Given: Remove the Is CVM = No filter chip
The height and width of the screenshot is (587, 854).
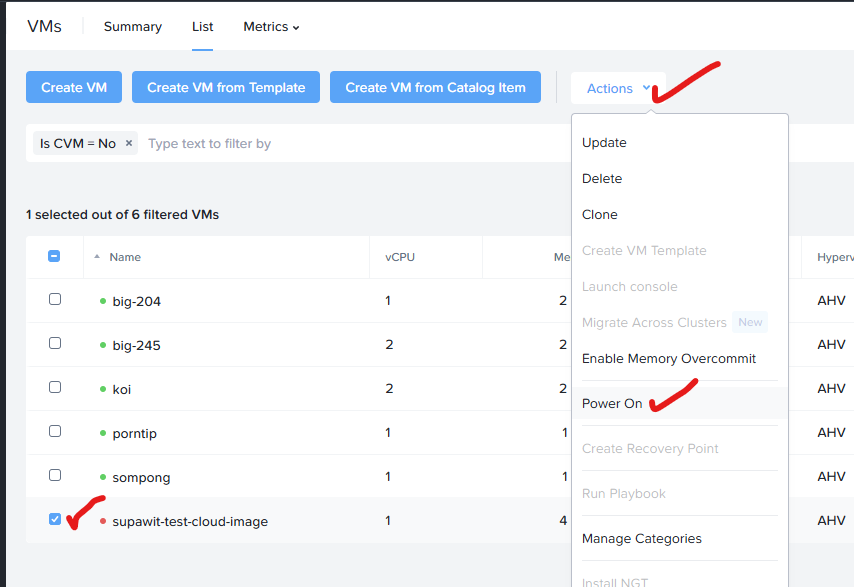Looking at the screenshot, I should click(129, 144).
